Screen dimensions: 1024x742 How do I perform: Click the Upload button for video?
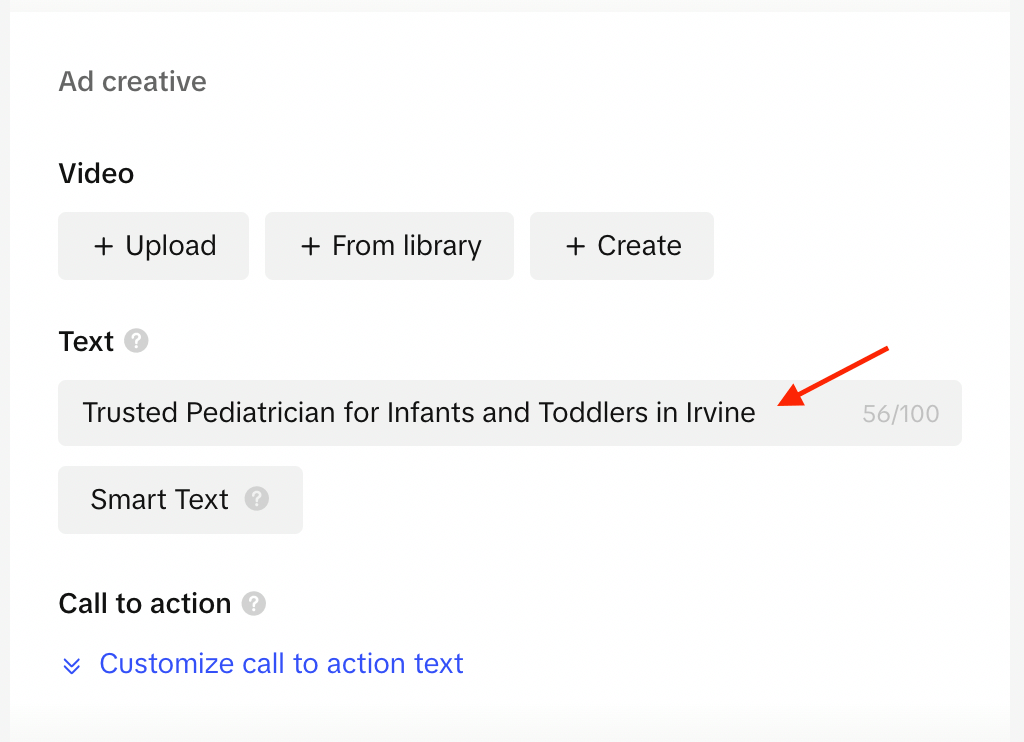pyautogui.click(x=153, y=245)
